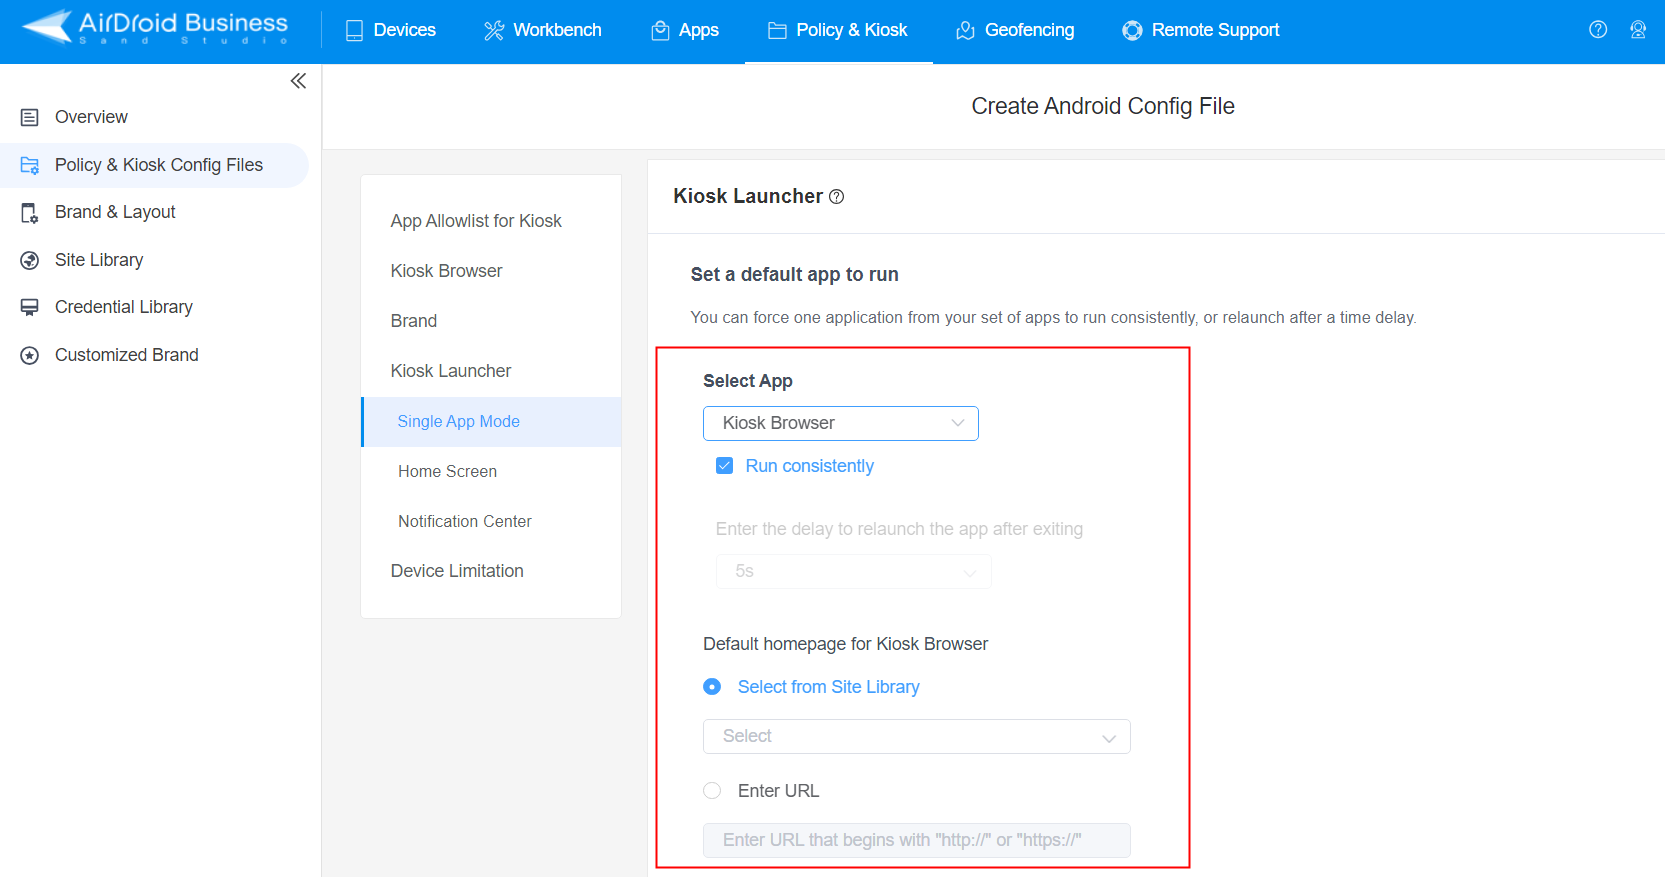Image resolution: width=1665 pixels, height=877 pixels.
Task: Click the Enter URL input field
Action: pyautogui.click(x=917, y=841)
